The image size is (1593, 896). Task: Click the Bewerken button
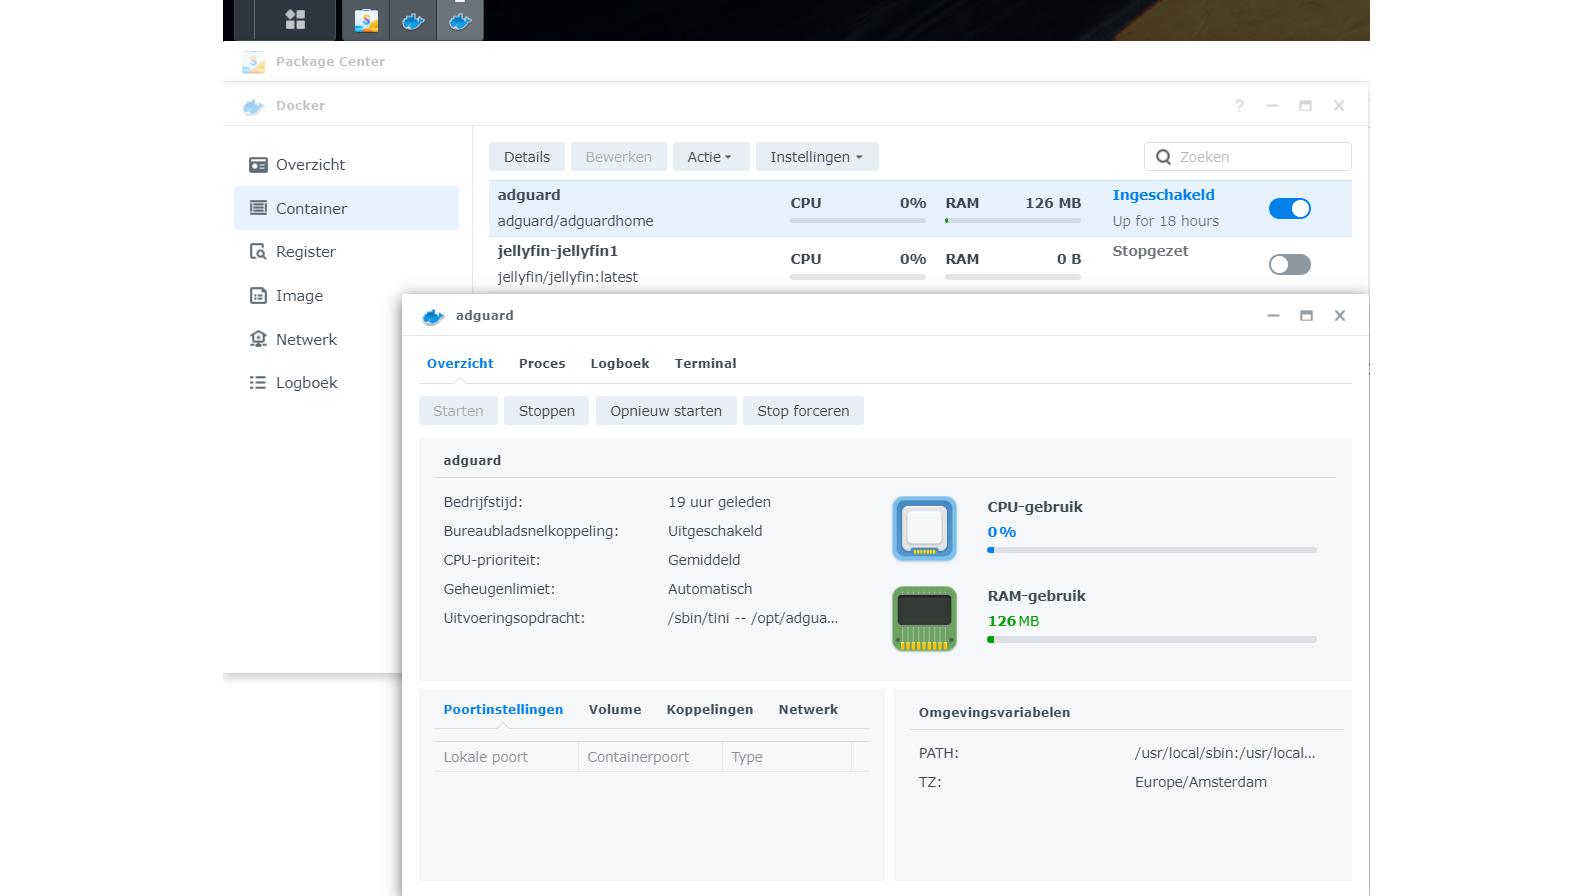[619, 157]
